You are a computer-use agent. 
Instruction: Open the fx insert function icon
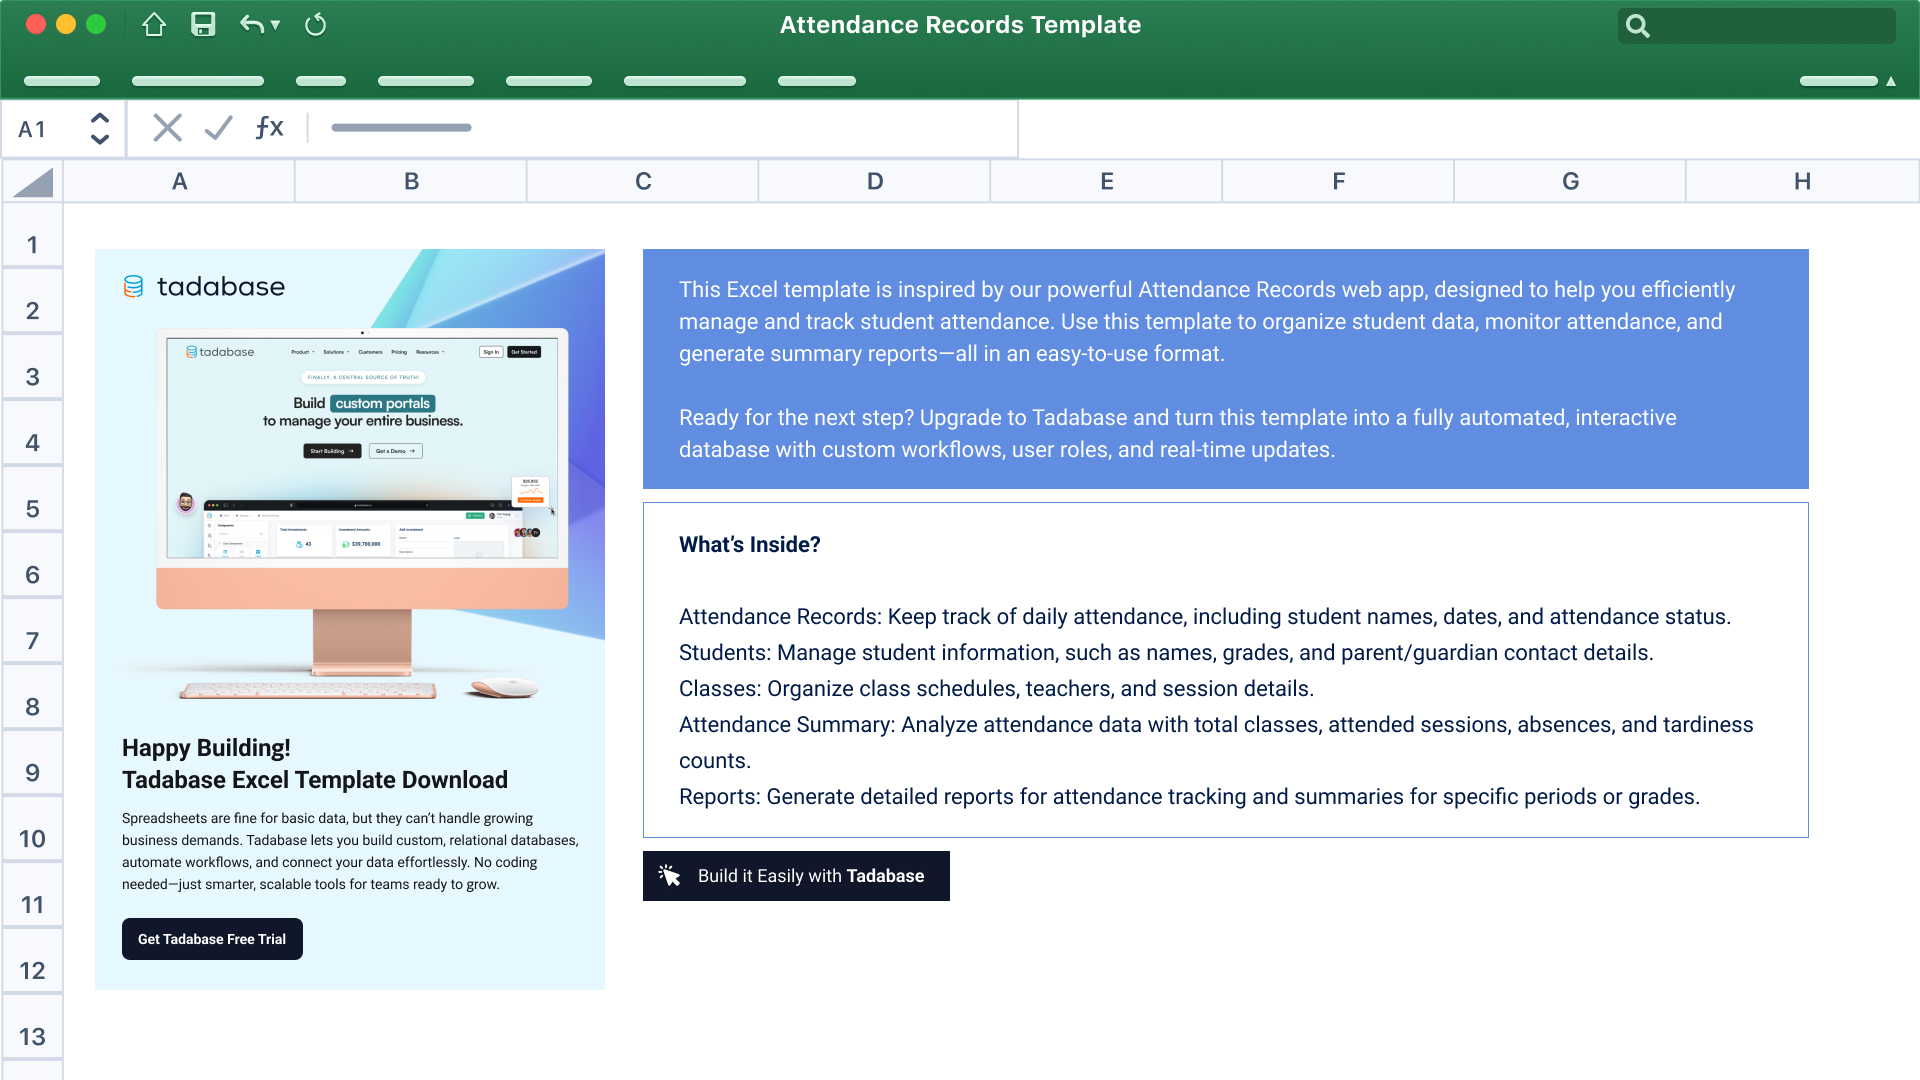(269, 128)
